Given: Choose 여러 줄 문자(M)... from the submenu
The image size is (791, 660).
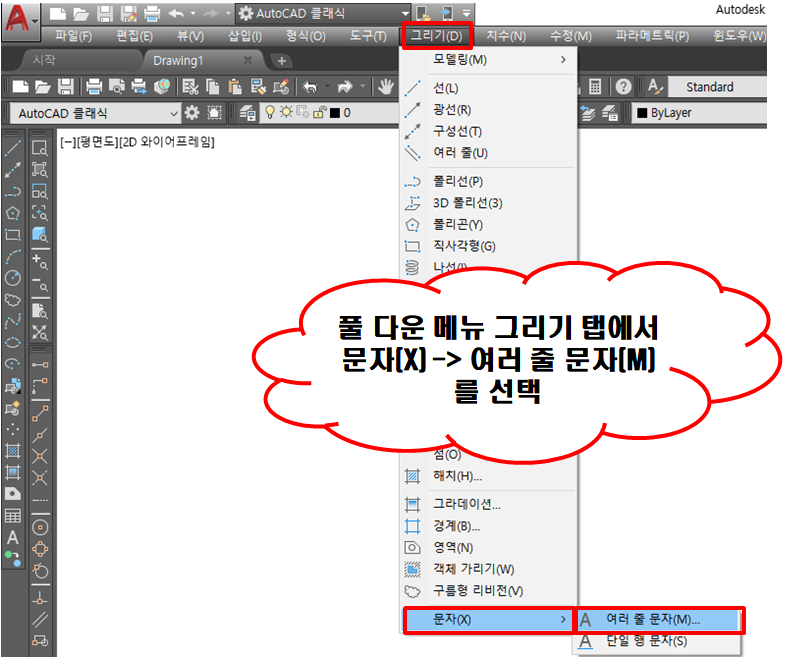Looking at the screenshot, I should point(659,619).
